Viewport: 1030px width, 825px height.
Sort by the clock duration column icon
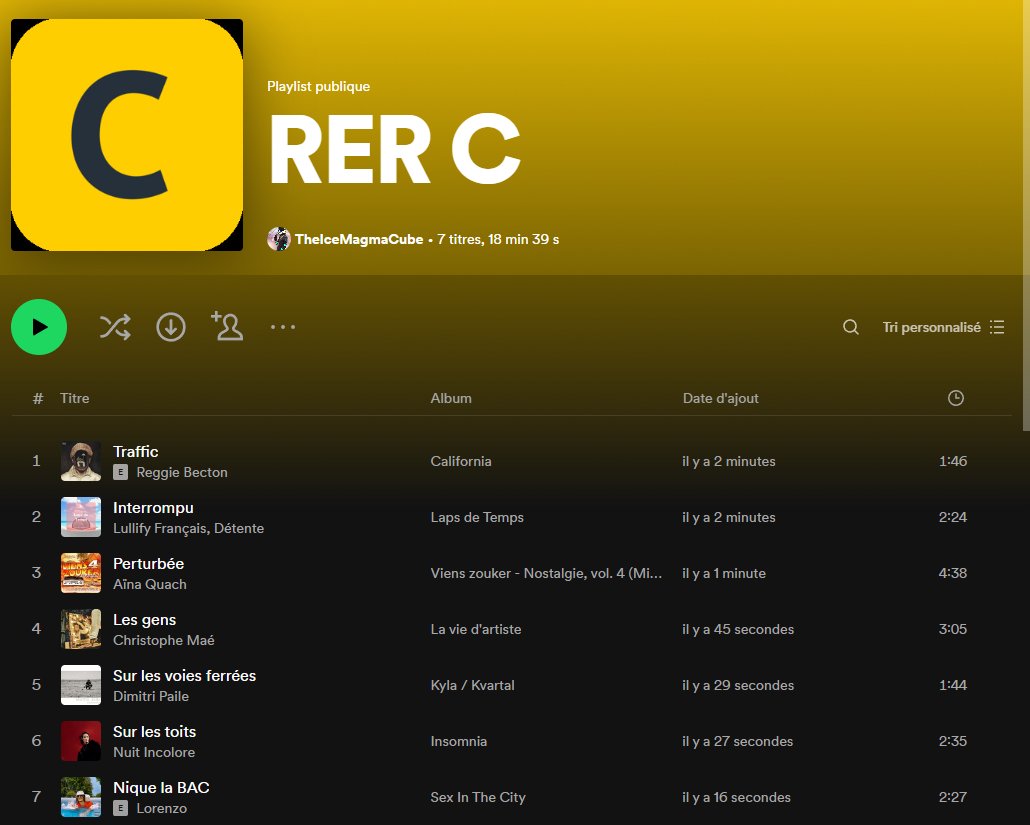(x=956, y=398)
